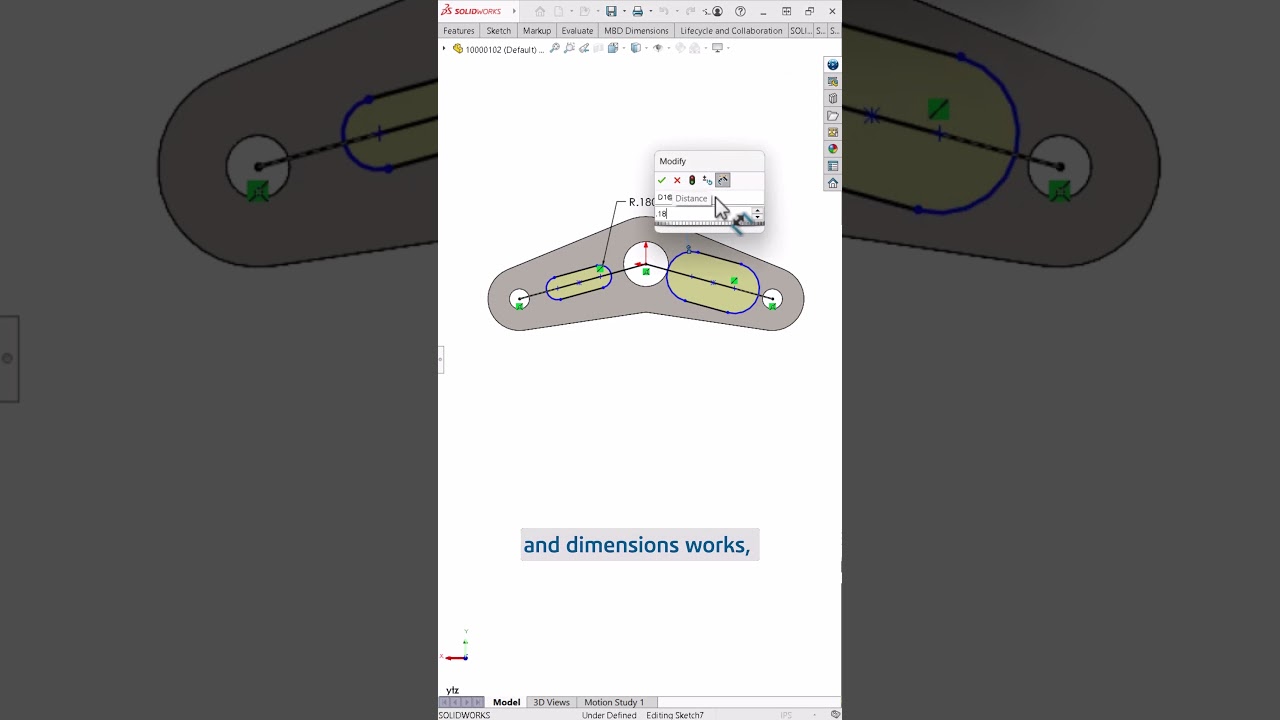Click the Print icon
Screen dimensions: 1280x720
tap(637, 11)
